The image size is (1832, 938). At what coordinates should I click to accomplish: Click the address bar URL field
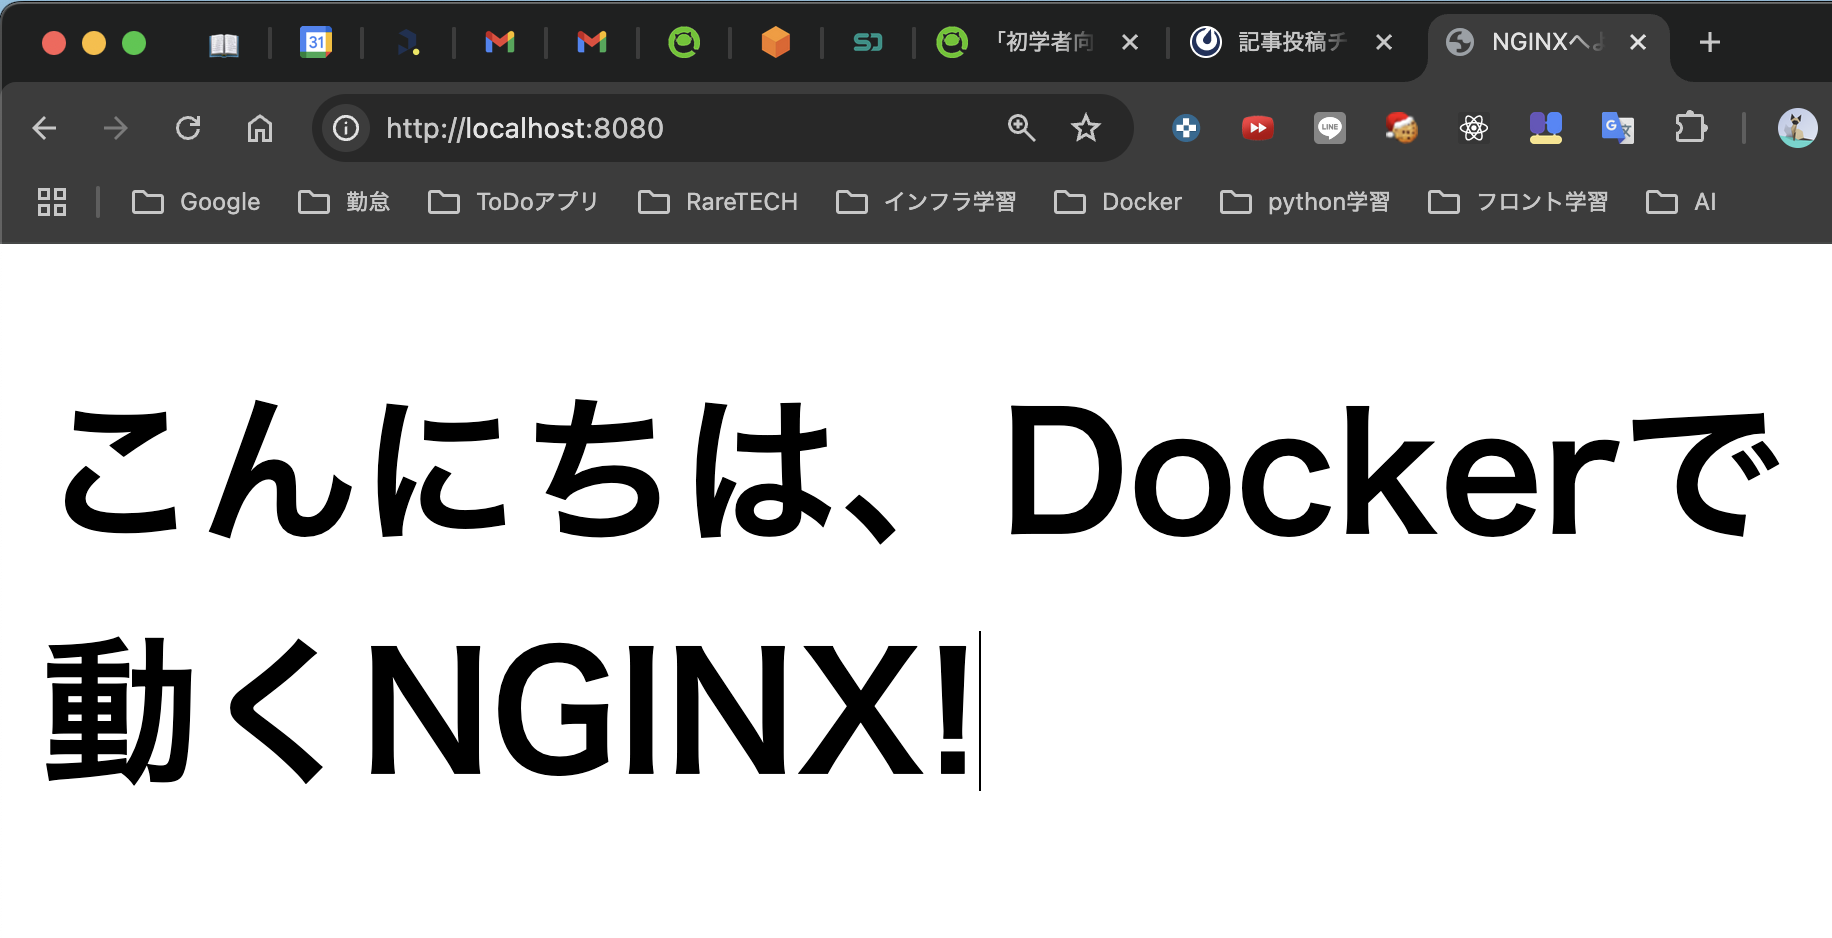point(600,128)
